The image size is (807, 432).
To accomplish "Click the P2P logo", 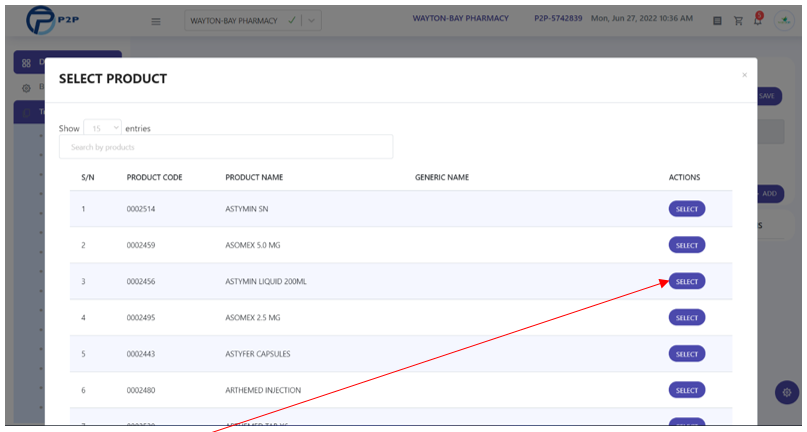I will pyautogui.click(x=52, y=20).
